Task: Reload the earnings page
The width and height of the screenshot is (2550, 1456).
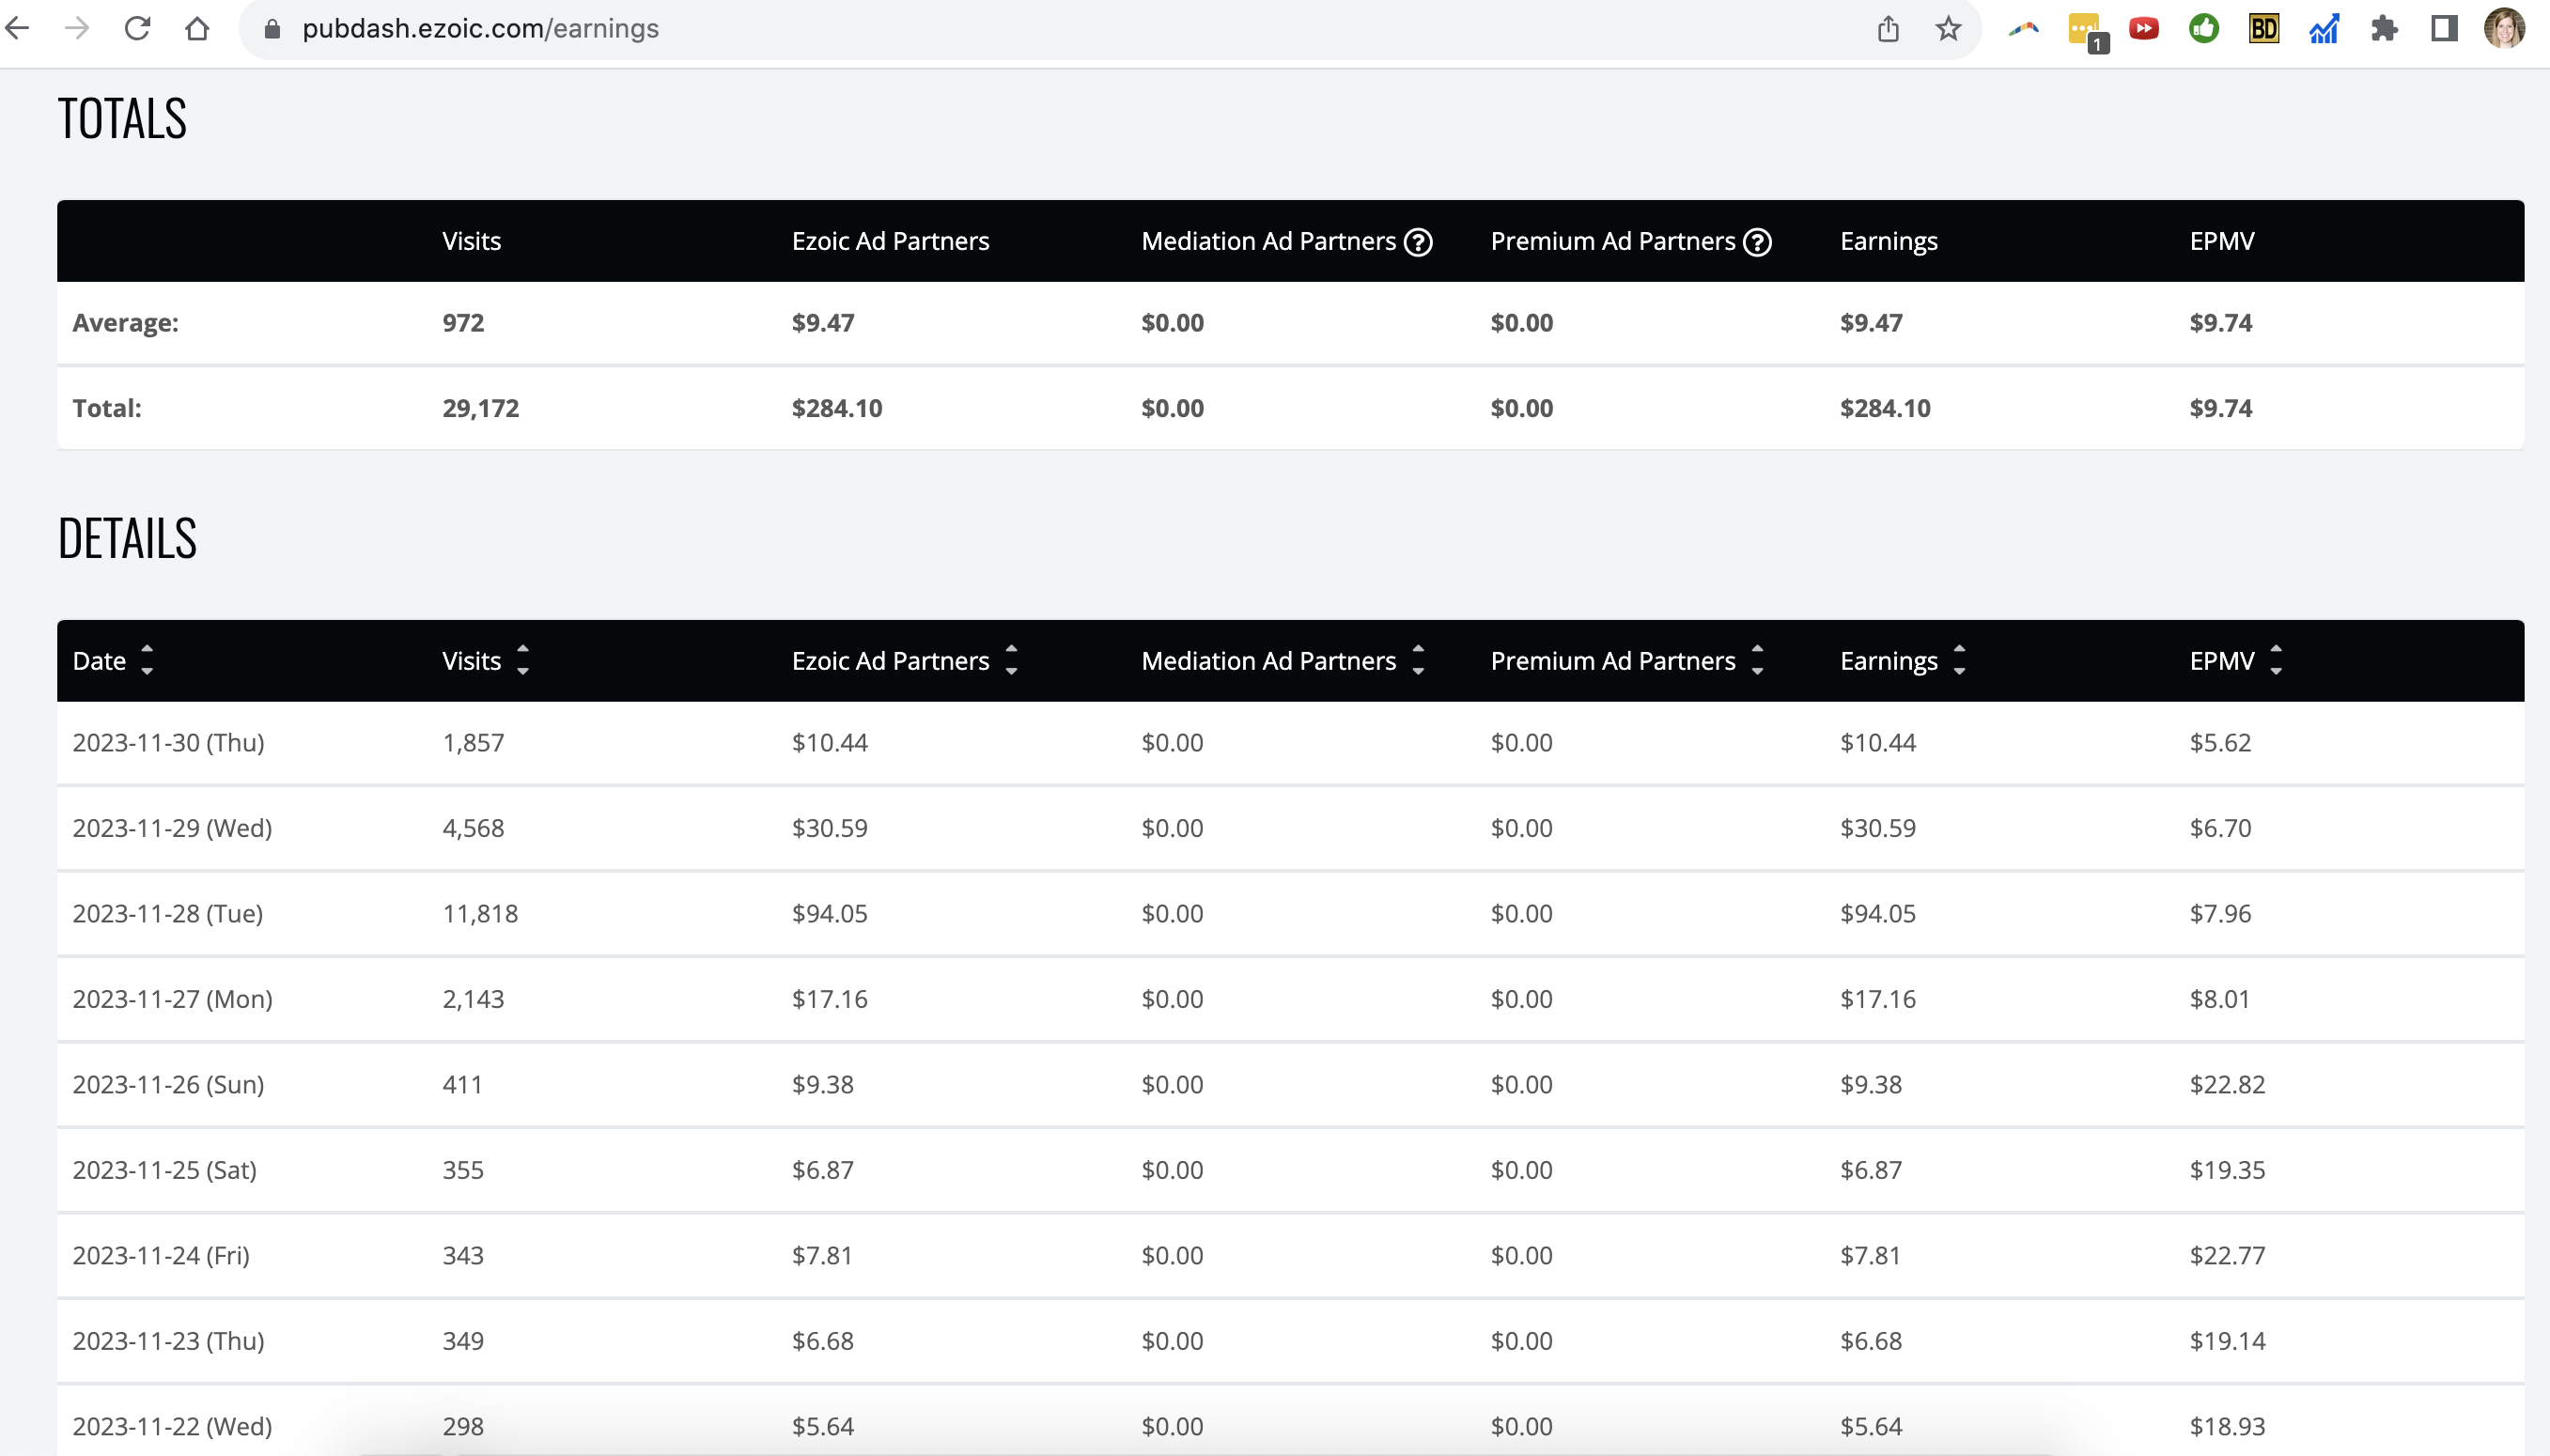Action: [137, 28]
